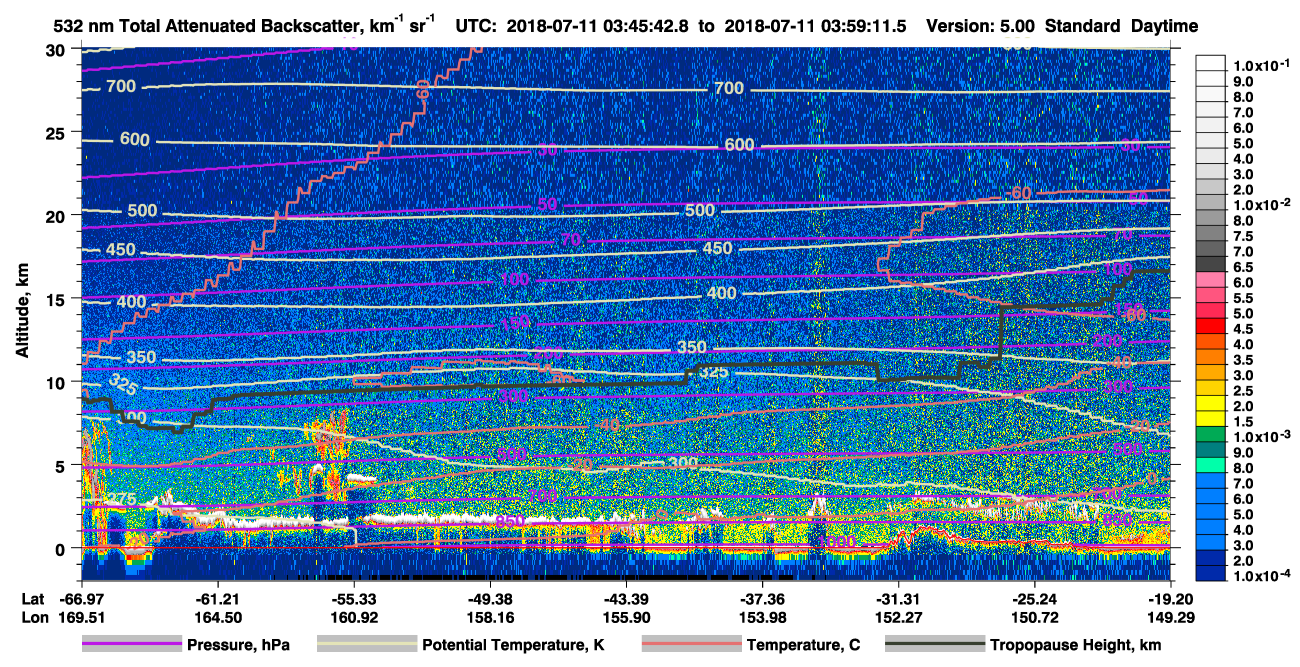Select the 'Potential Temperature, K' legend label
Screen dimensions: 1300x667
coord(513,645)
